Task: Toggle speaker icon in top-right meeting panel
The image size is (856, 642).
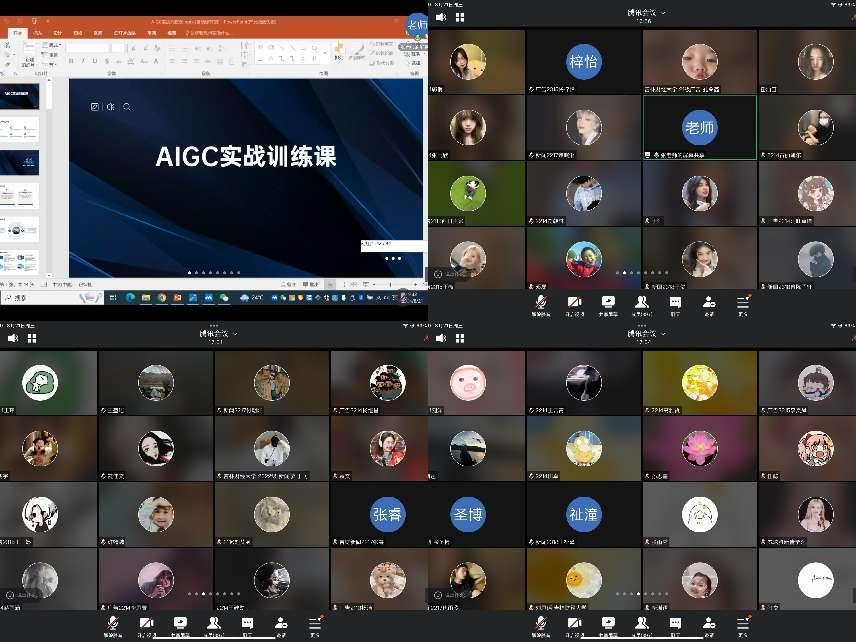Action: click(441, 17)
